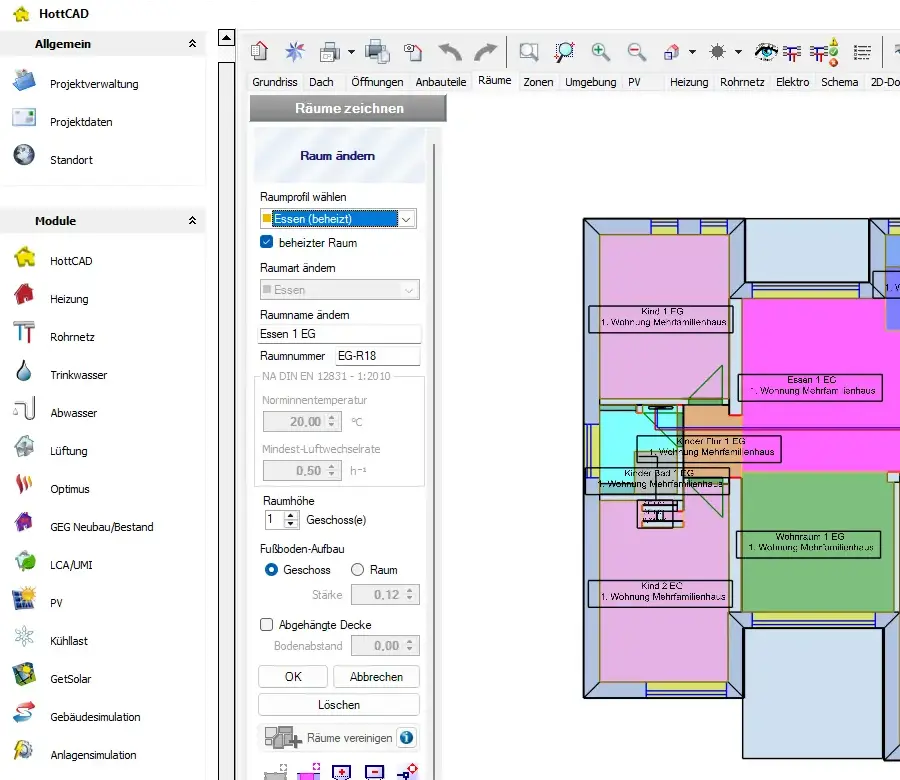Click the eye visibility icon in toolbar

click(766, 52)
